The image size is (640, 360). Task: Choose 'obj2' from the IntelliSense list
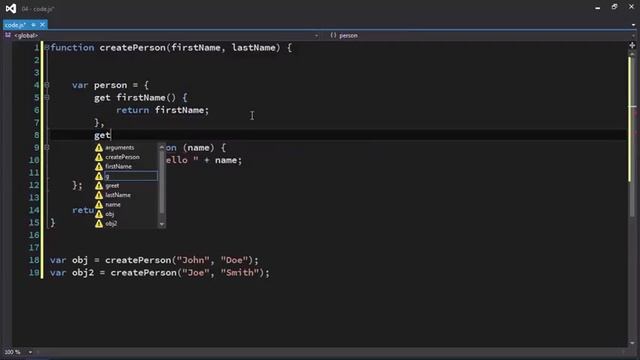pos(111,224)
